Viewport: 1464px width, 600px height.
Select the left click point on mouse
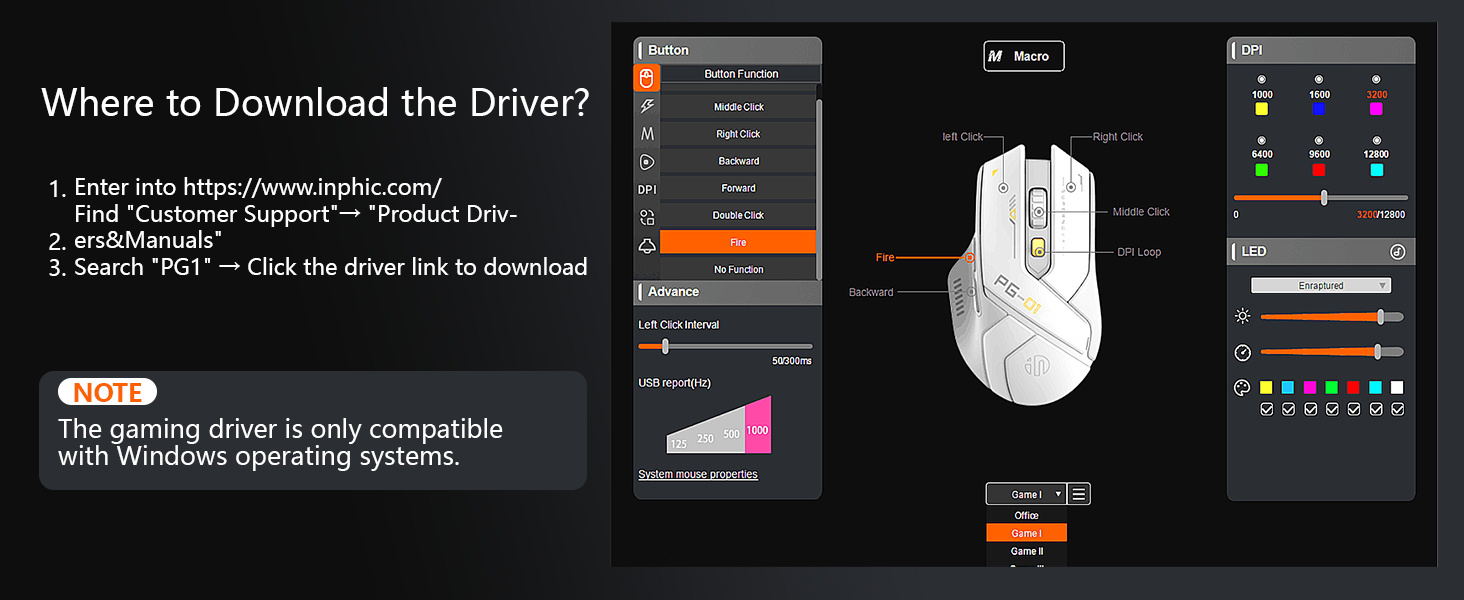pos(1003,187)
